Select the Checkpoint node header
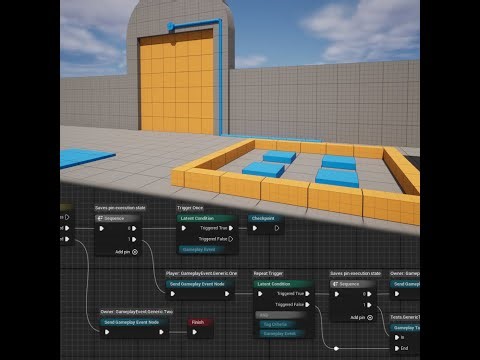 266,218
